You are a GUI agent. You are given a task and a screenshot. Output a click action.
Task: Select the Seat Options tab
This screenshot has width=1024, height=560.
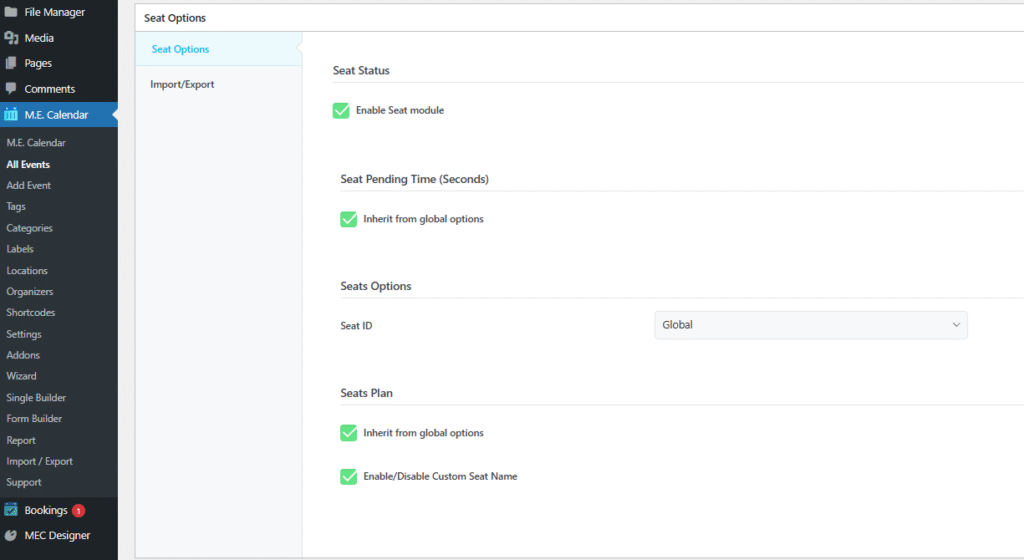(180, 49)
